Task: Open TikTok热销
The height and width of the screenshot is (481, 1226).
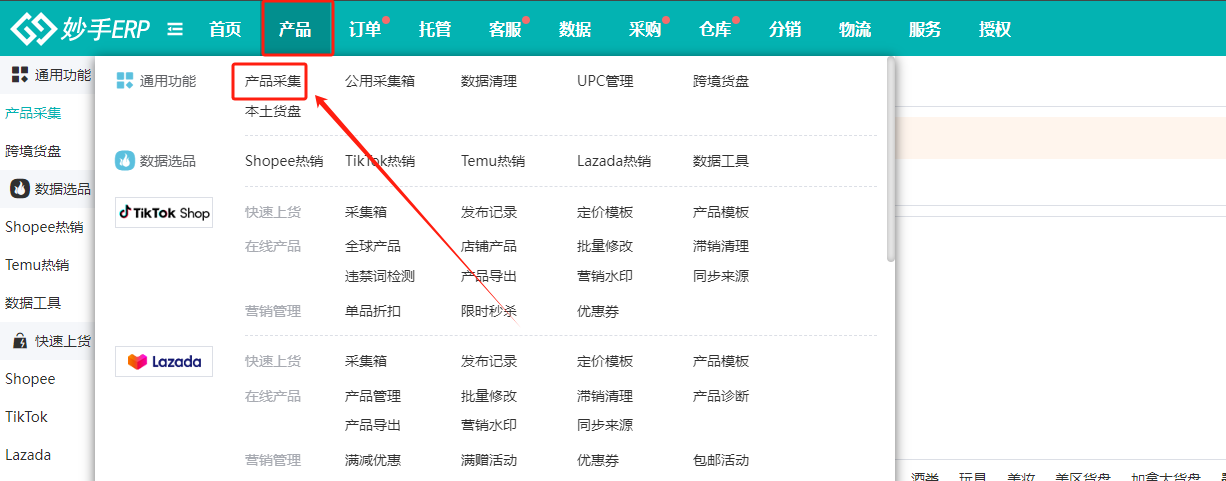Action: [380, 160]
